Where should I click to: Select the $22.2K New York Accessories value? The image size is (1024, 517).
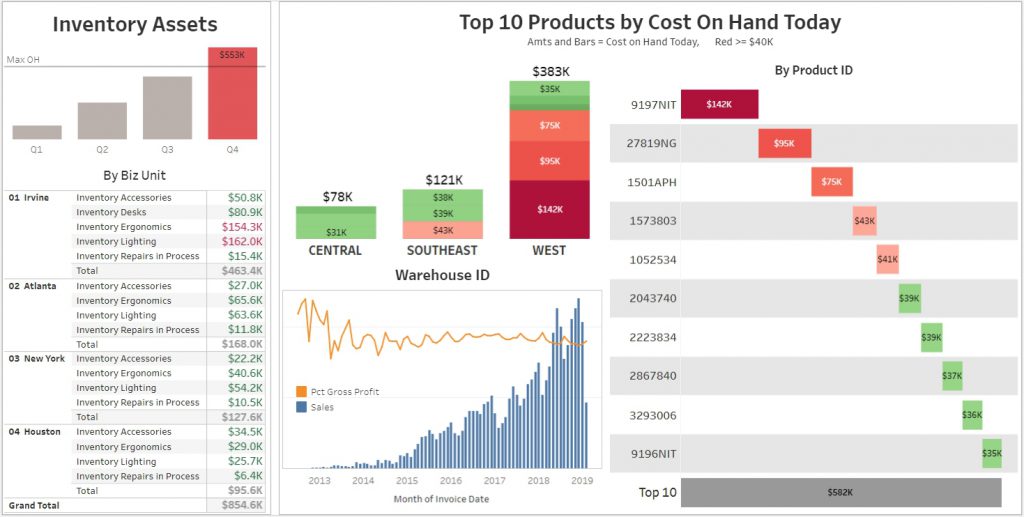coord(246,358)
